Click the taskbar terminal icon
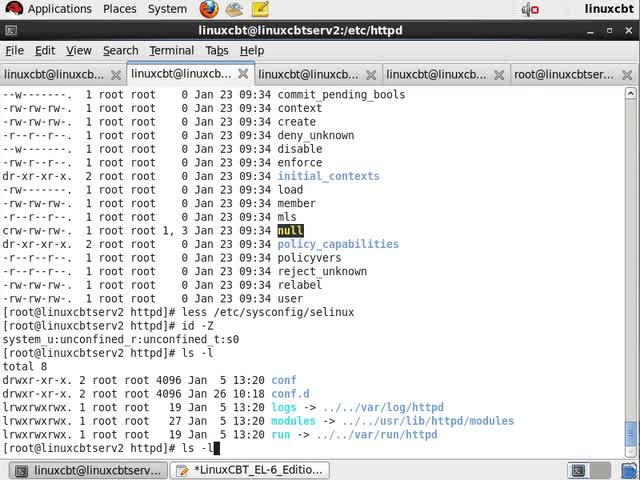 [x=21, y=471]
